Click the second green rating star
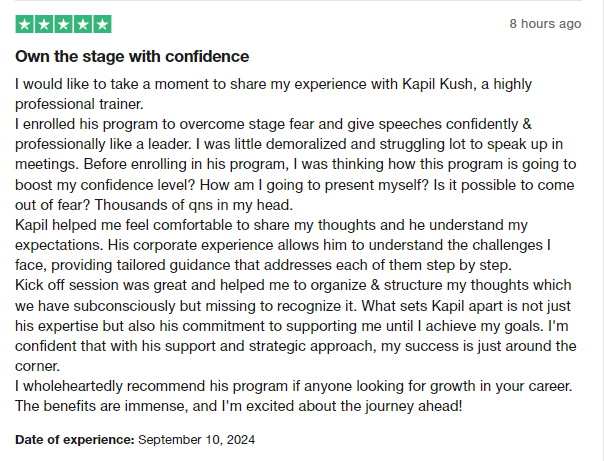Image resolution: width=604 pixels, height=461 pixels. point(44,24)
